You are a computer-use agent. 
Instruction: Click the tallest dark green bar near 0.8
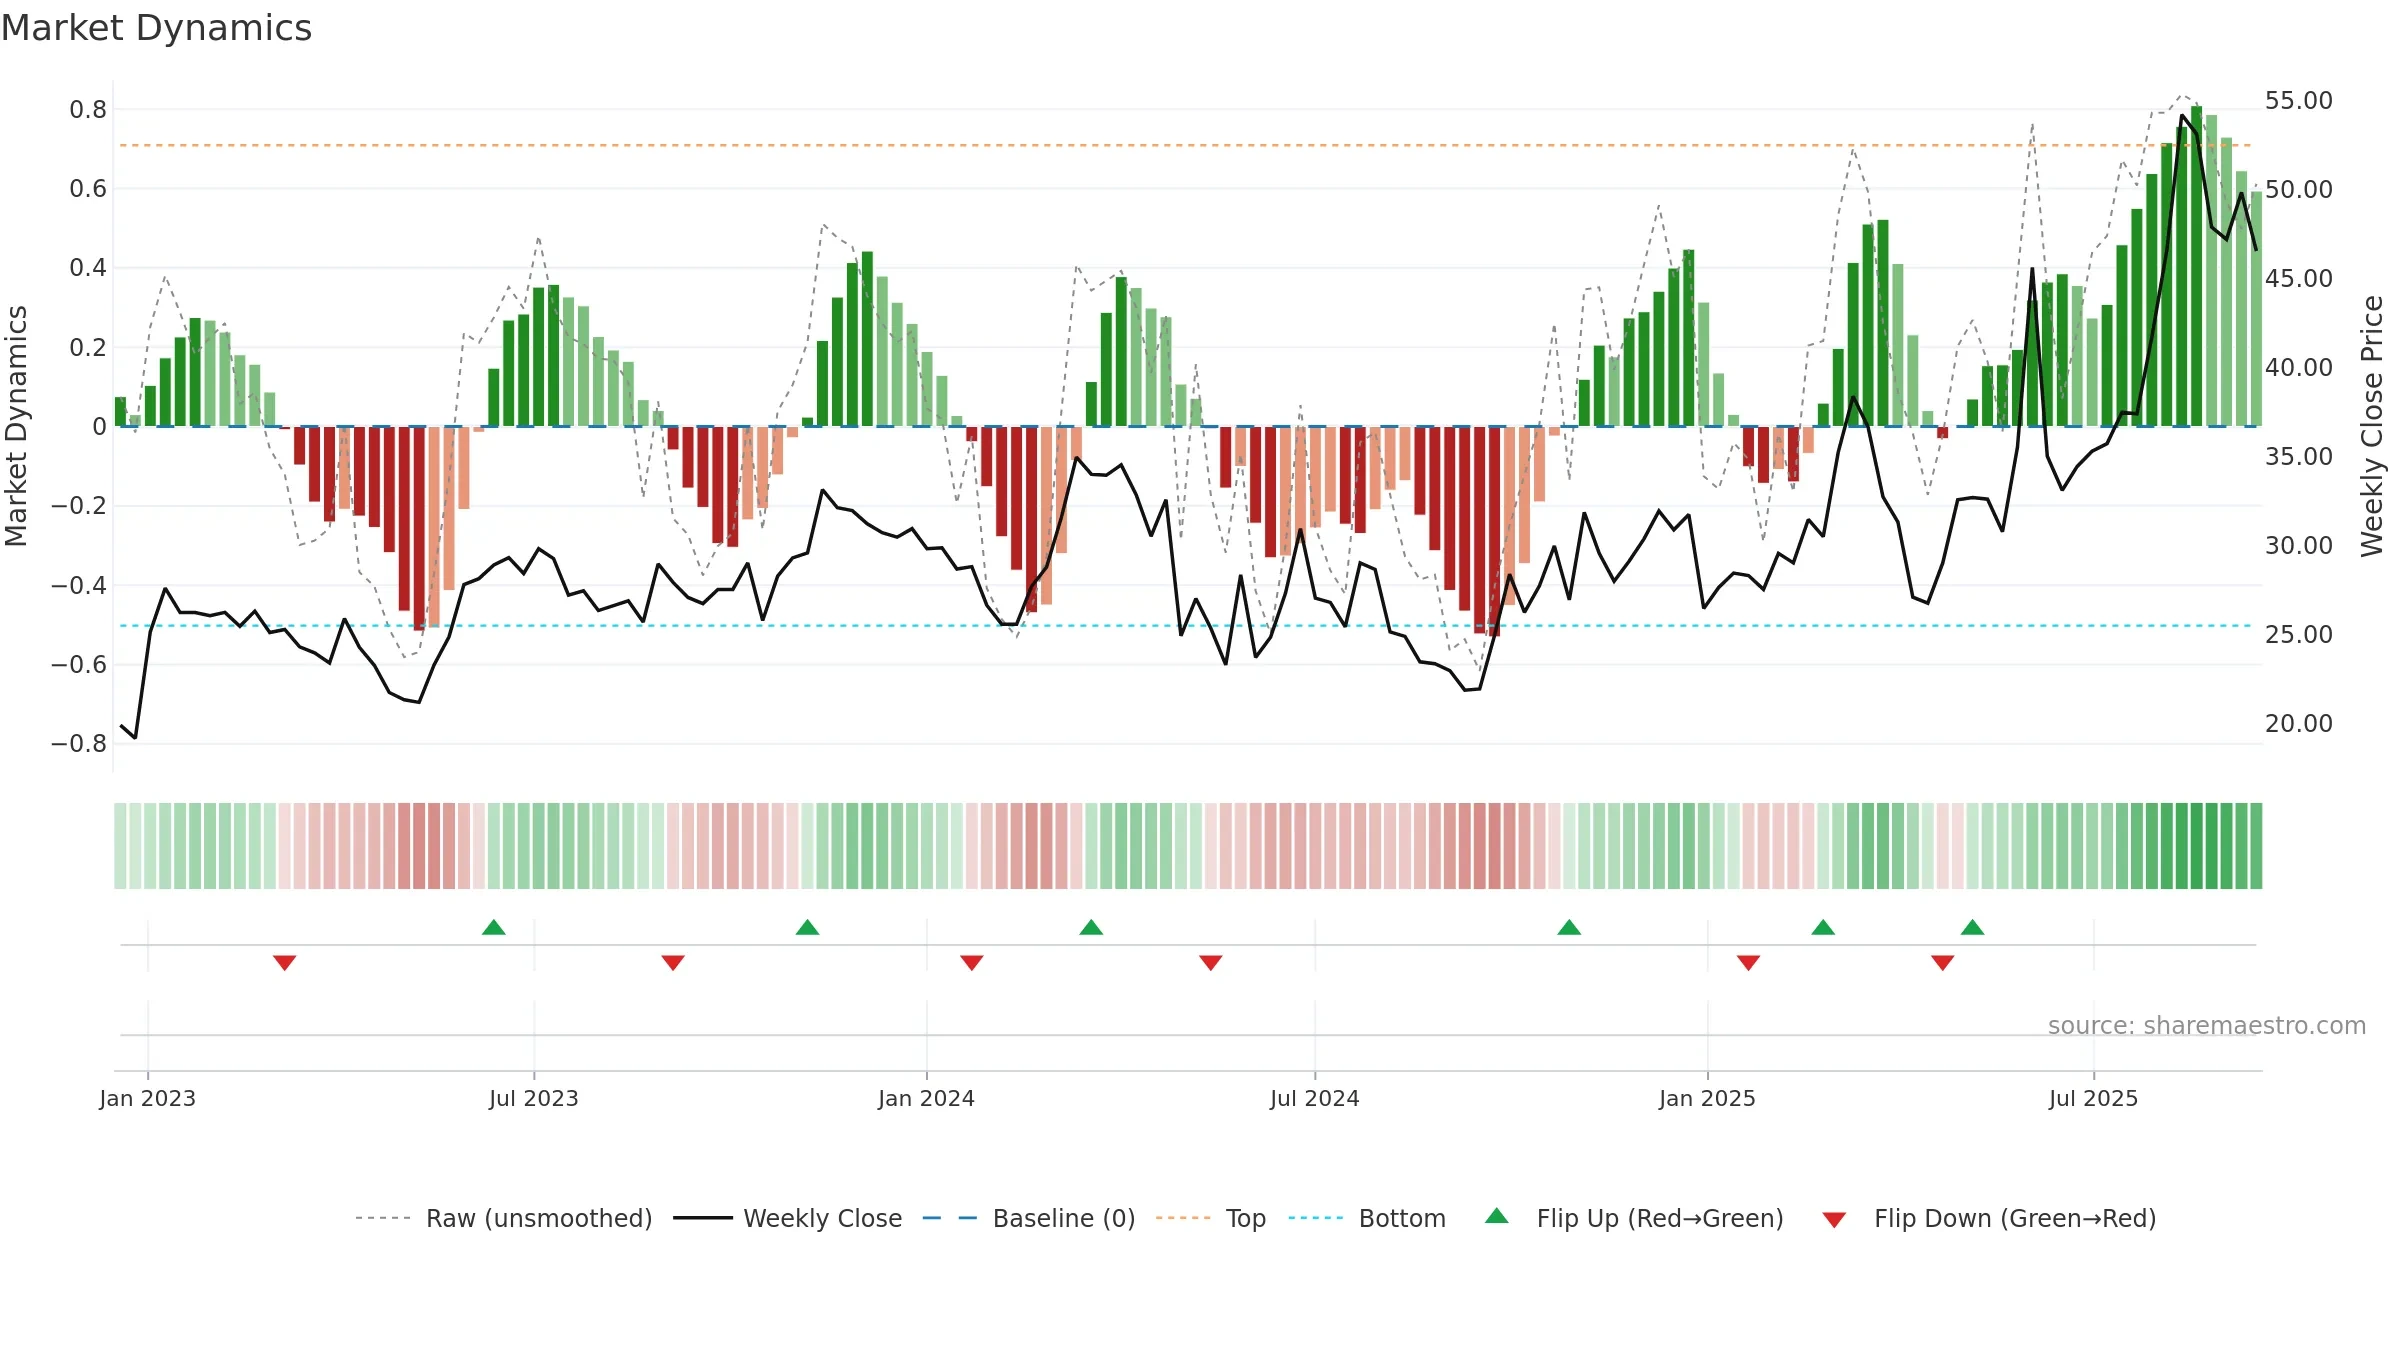point(2196,266)
